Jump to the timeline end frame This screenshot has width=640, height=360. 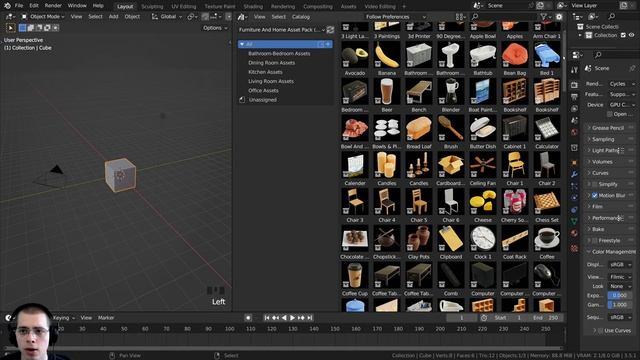pos(310,318)
